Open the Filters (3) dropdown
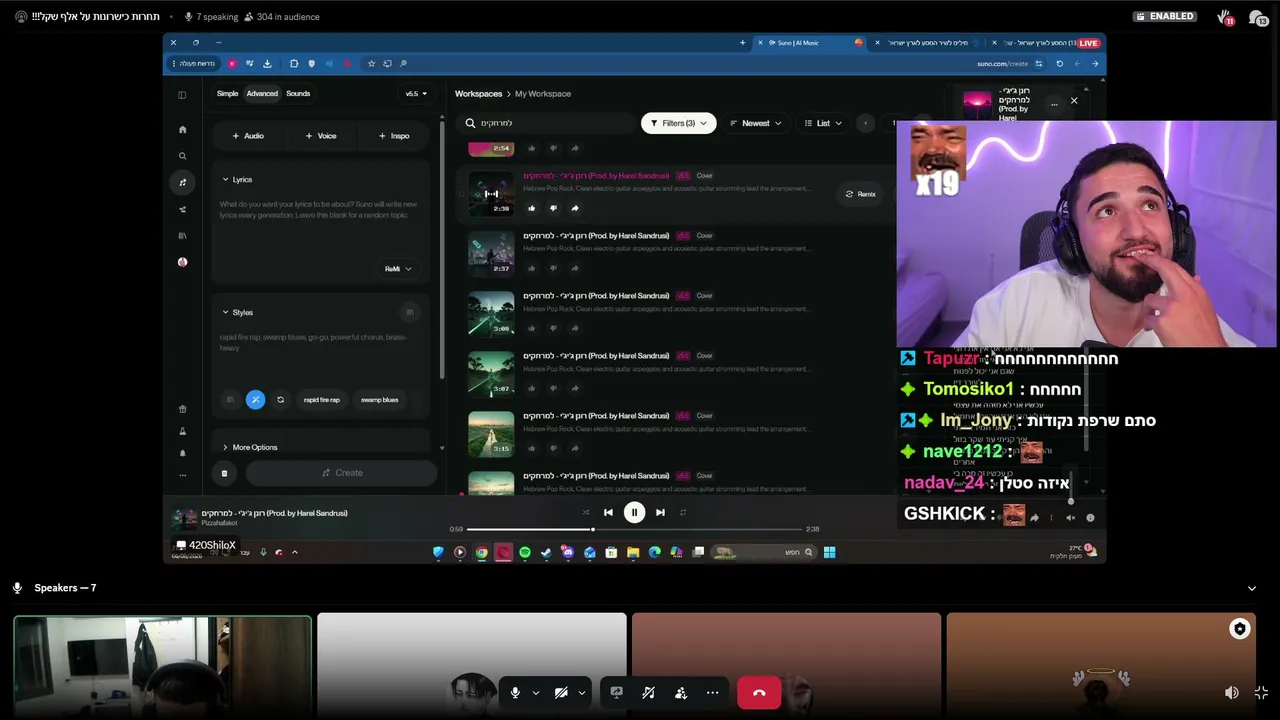1280x720 pixels. tap(678, 123)
